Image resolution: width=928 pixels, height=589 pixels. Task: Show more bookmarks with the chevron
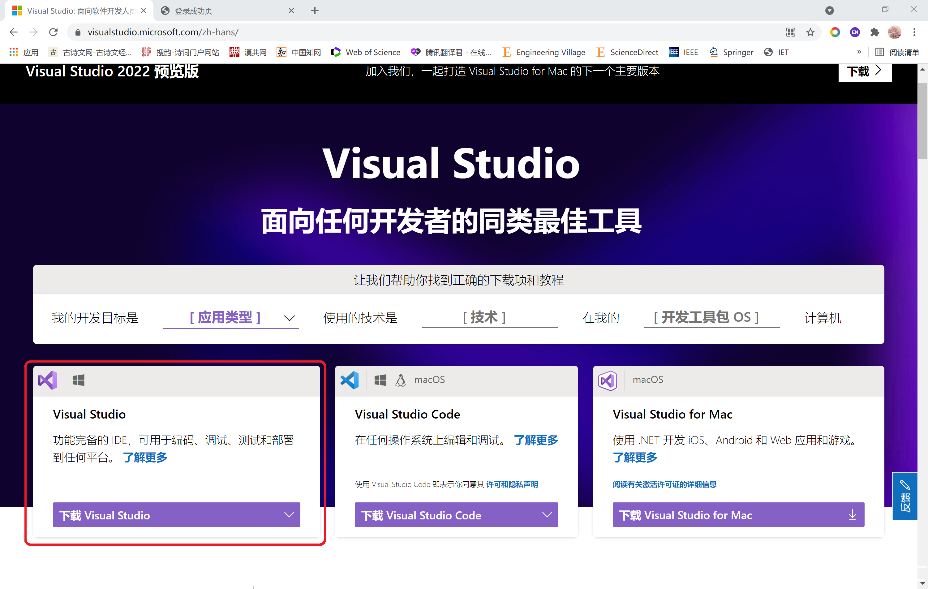click(x=859, y=52)
